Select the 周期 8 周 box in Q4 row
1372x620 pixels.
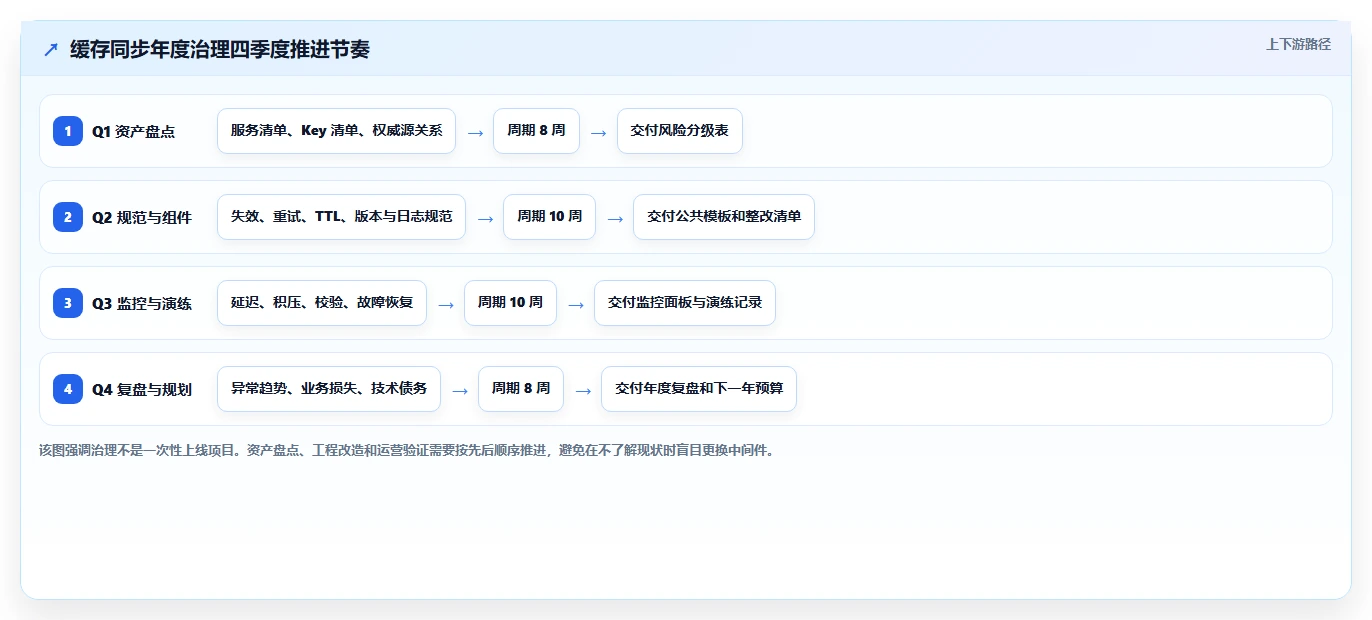coord(521,389)
